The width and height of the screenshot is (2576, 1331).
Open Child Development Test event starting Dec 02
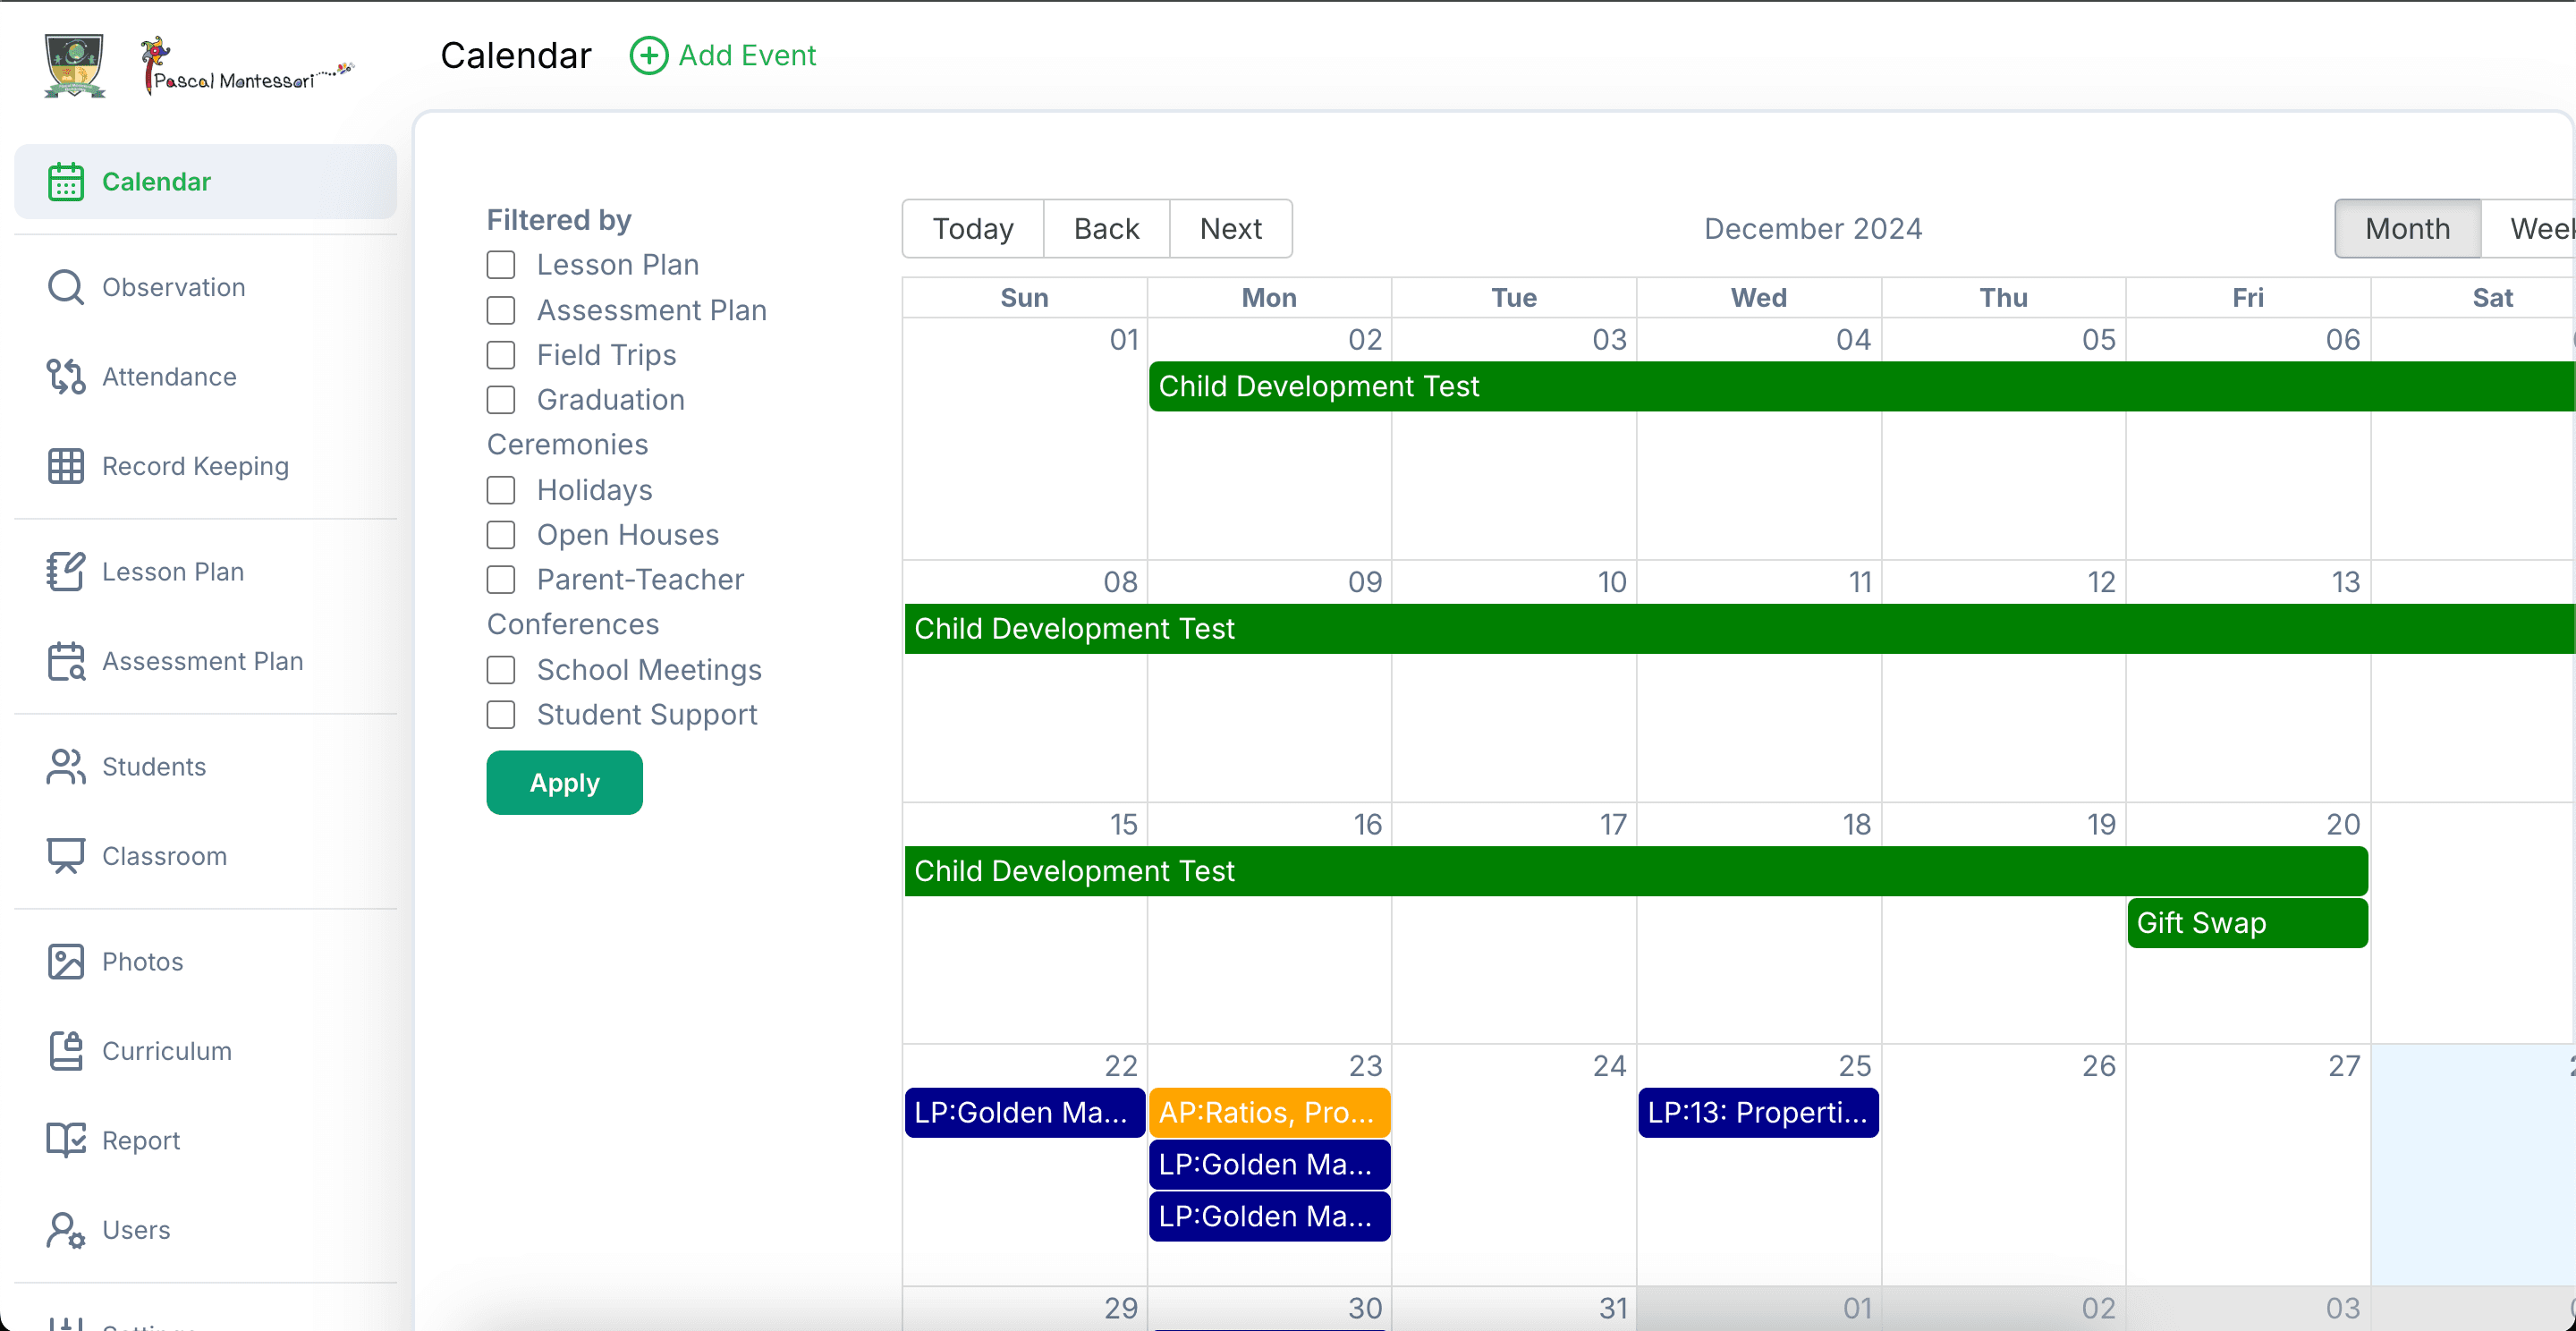pyautogui.click(x=1862, y=387)
